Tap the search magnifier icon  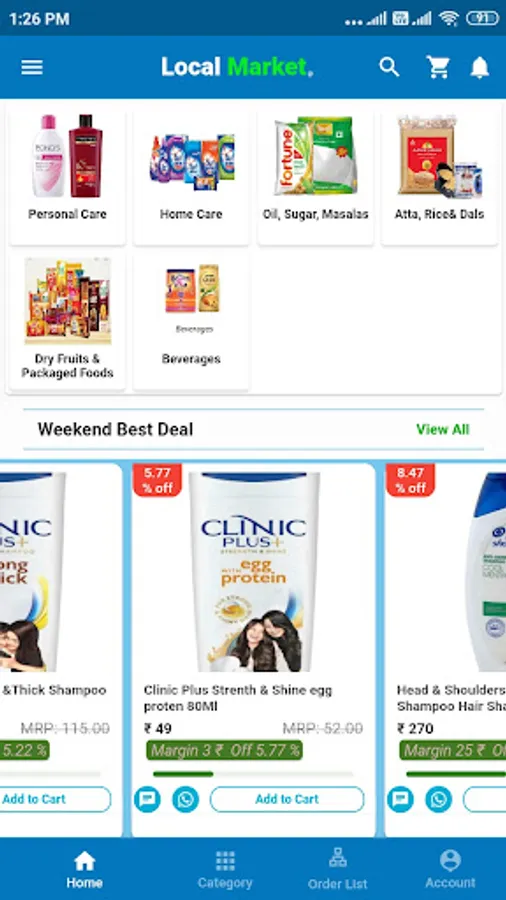pyautogui.click(x=389, y=67)
